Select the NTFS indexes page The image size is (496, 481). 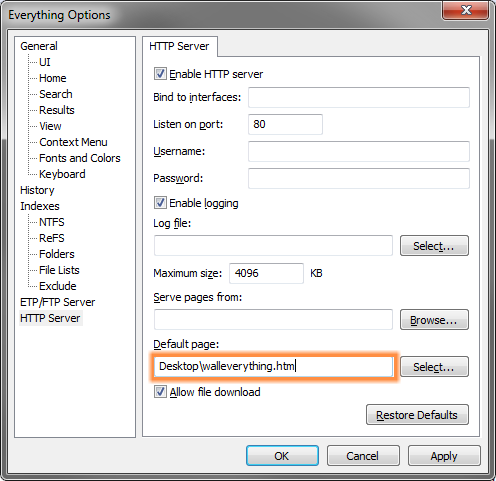[52, 222]
